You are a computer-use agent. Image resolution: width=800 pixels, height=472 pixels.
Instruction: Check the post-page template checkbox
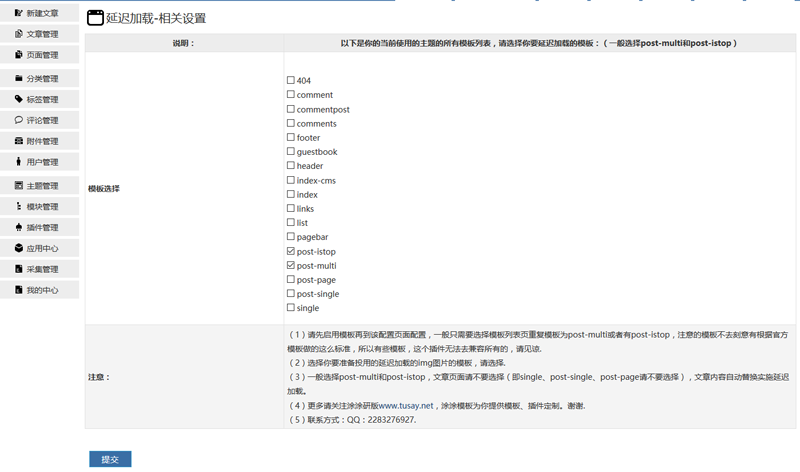coord(291,280)
